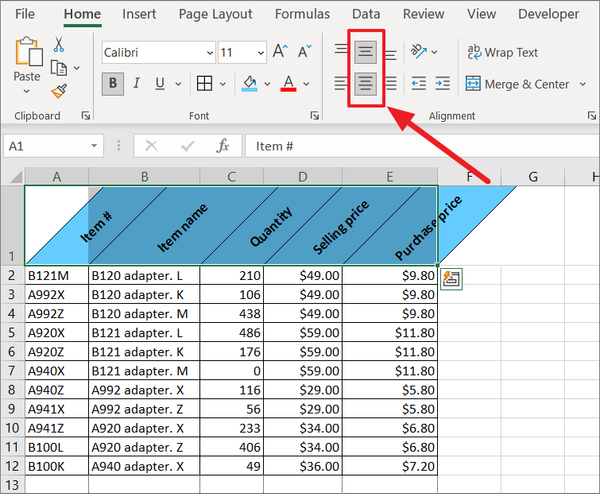
Task: Expand the Borders dropdown arrow
Action: [223, 83]
